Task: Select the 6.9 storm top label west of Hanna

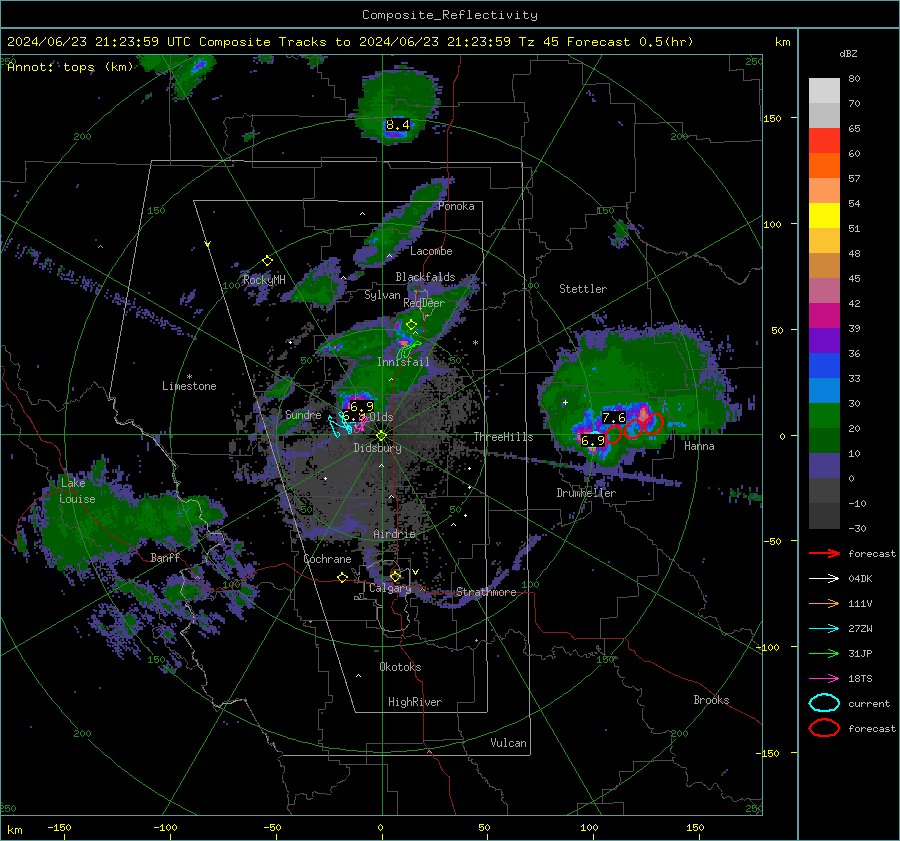Action: point(593,441)
